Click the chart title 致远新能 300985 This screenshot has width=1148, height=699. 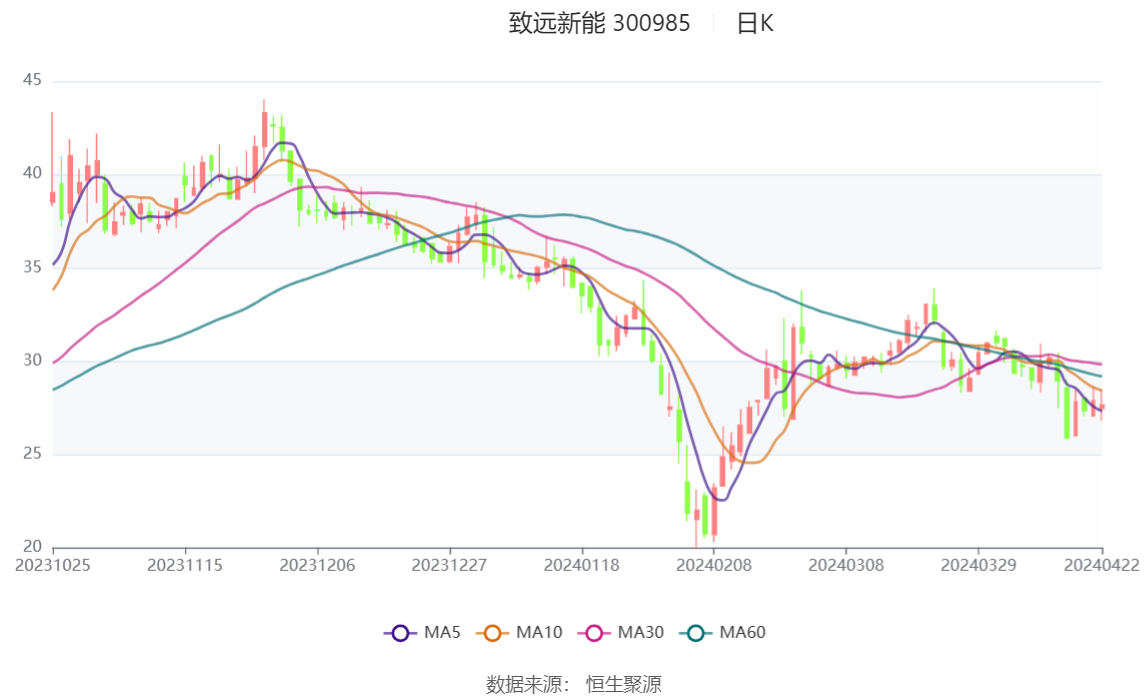pyautogui.click(x=600, y=23)
